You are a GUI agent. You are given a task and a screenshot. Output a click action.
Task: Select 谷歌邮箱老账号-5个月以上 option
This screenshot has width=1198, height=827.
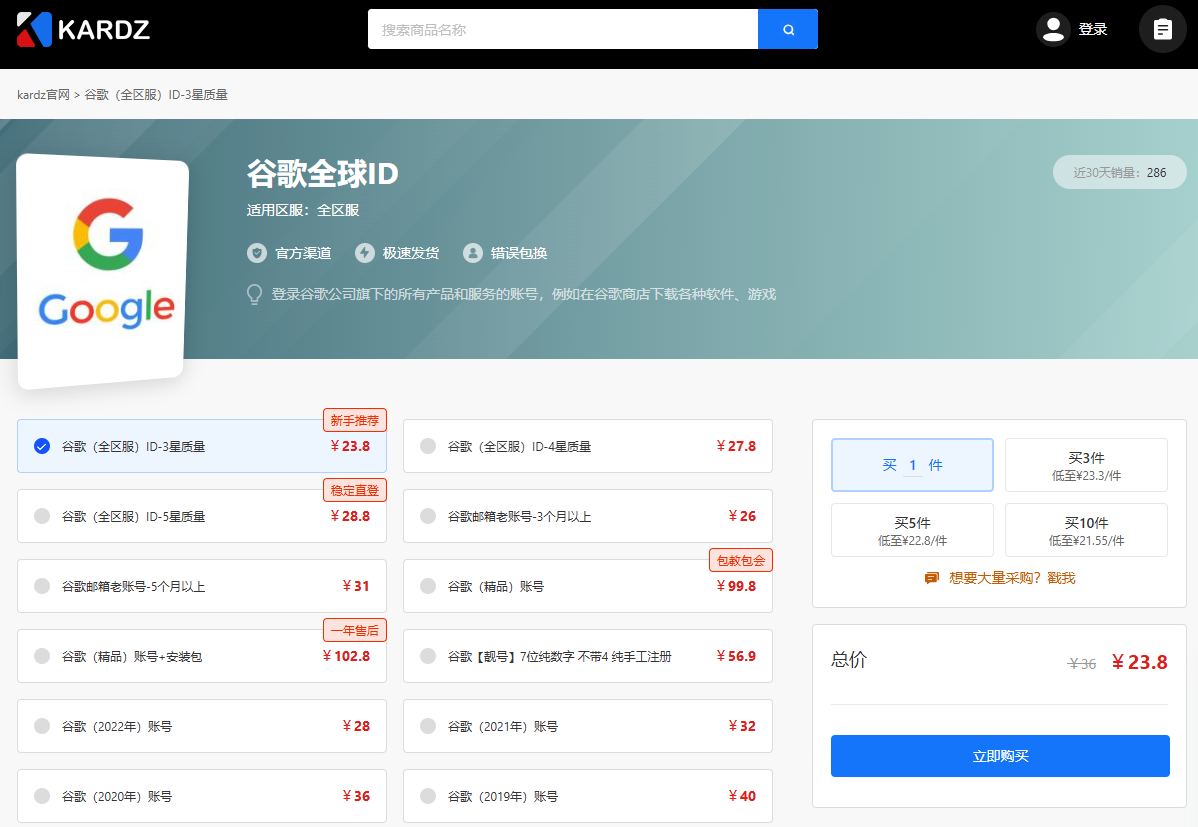(x=202, y=586)
